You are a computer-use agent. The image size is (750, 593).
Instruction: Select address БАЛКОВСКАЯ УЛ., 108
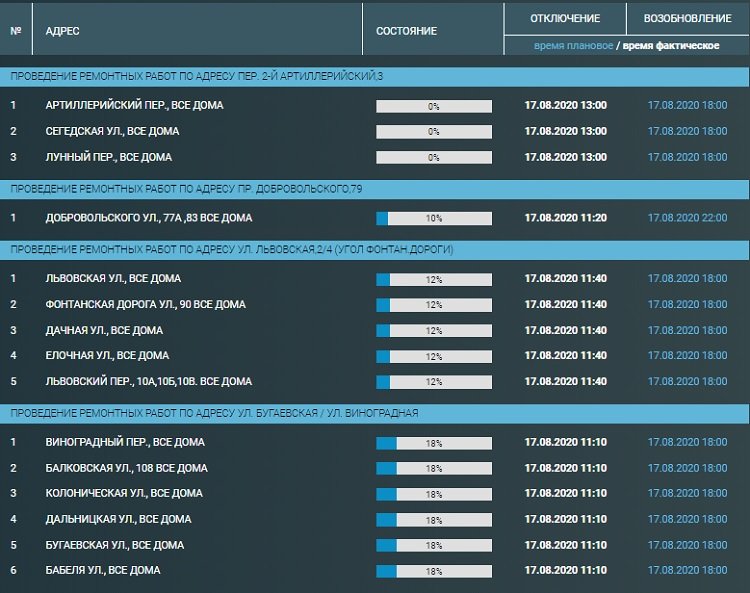[127, 468]
